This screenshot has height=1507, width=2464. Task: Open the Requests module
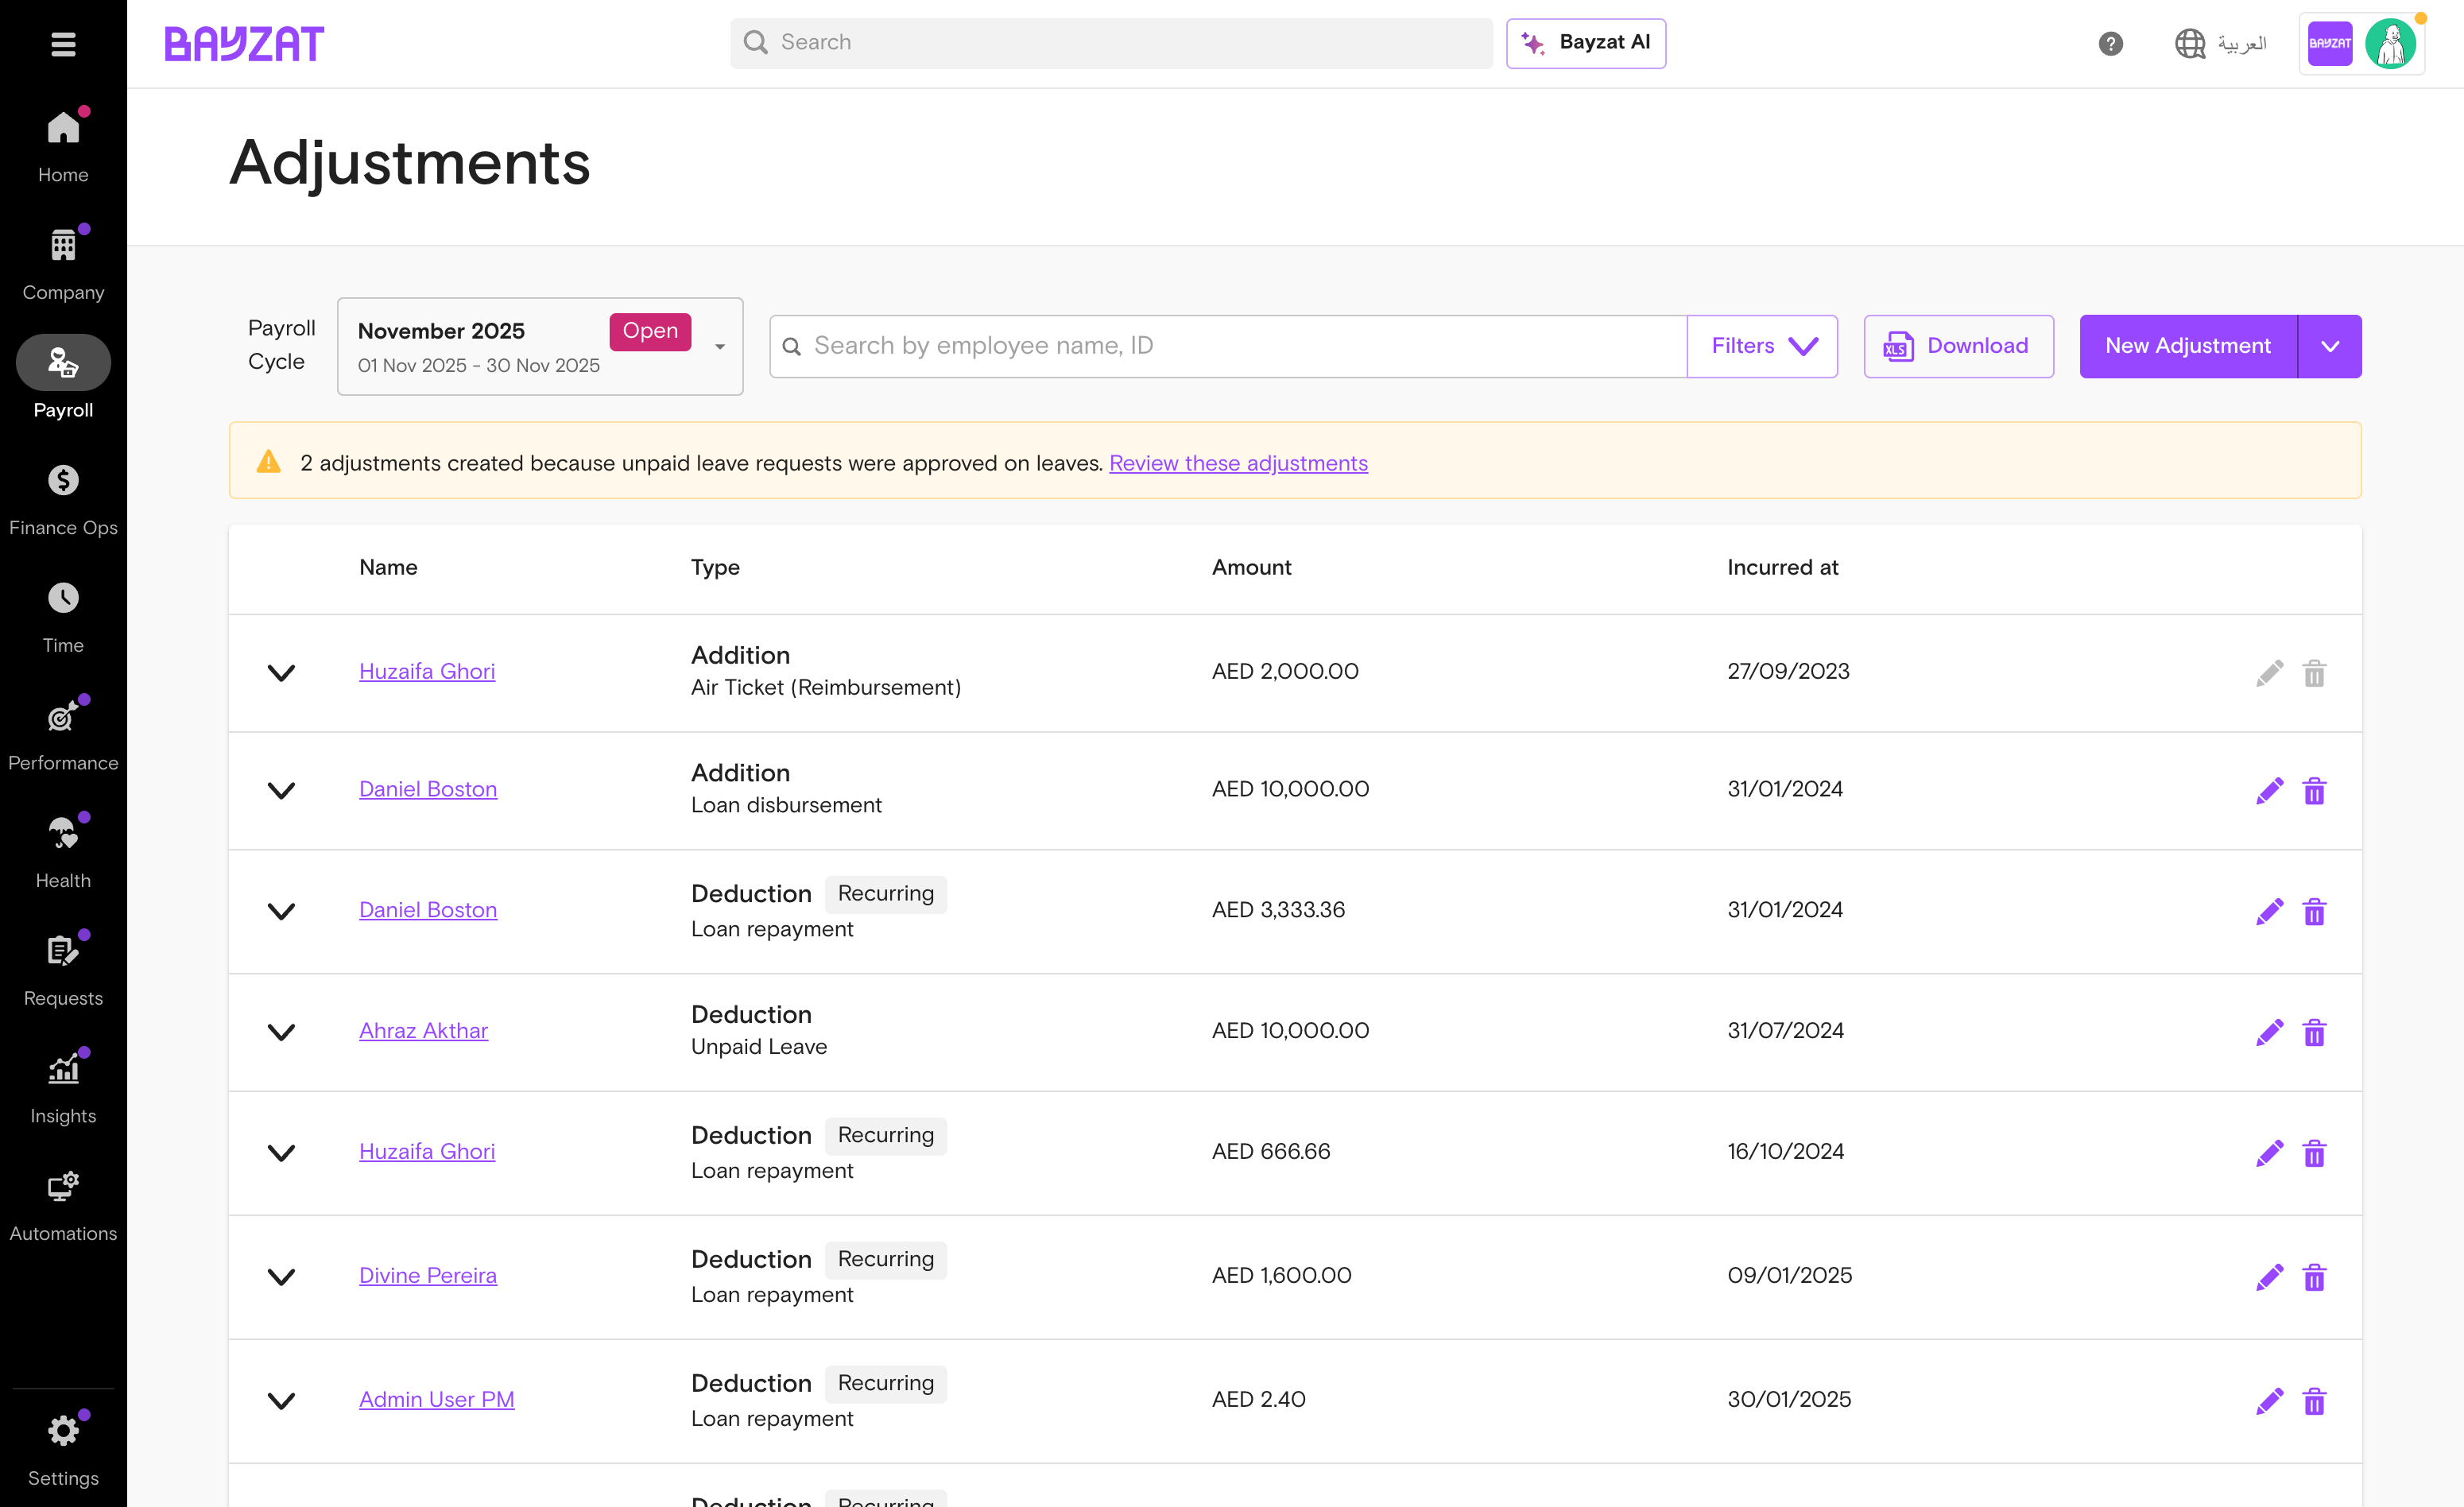pyautogui.click(x=63, y=970)
